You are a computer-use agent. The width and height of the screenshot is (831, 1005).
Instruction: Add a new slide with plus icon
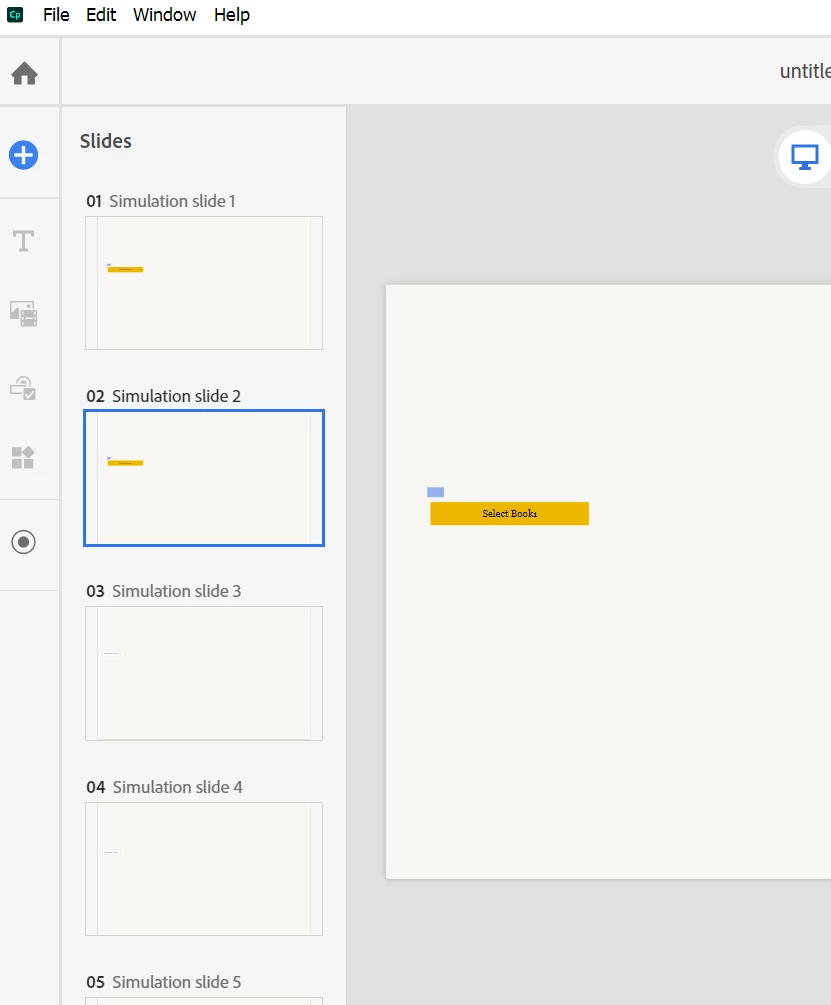tap(24, 155)
